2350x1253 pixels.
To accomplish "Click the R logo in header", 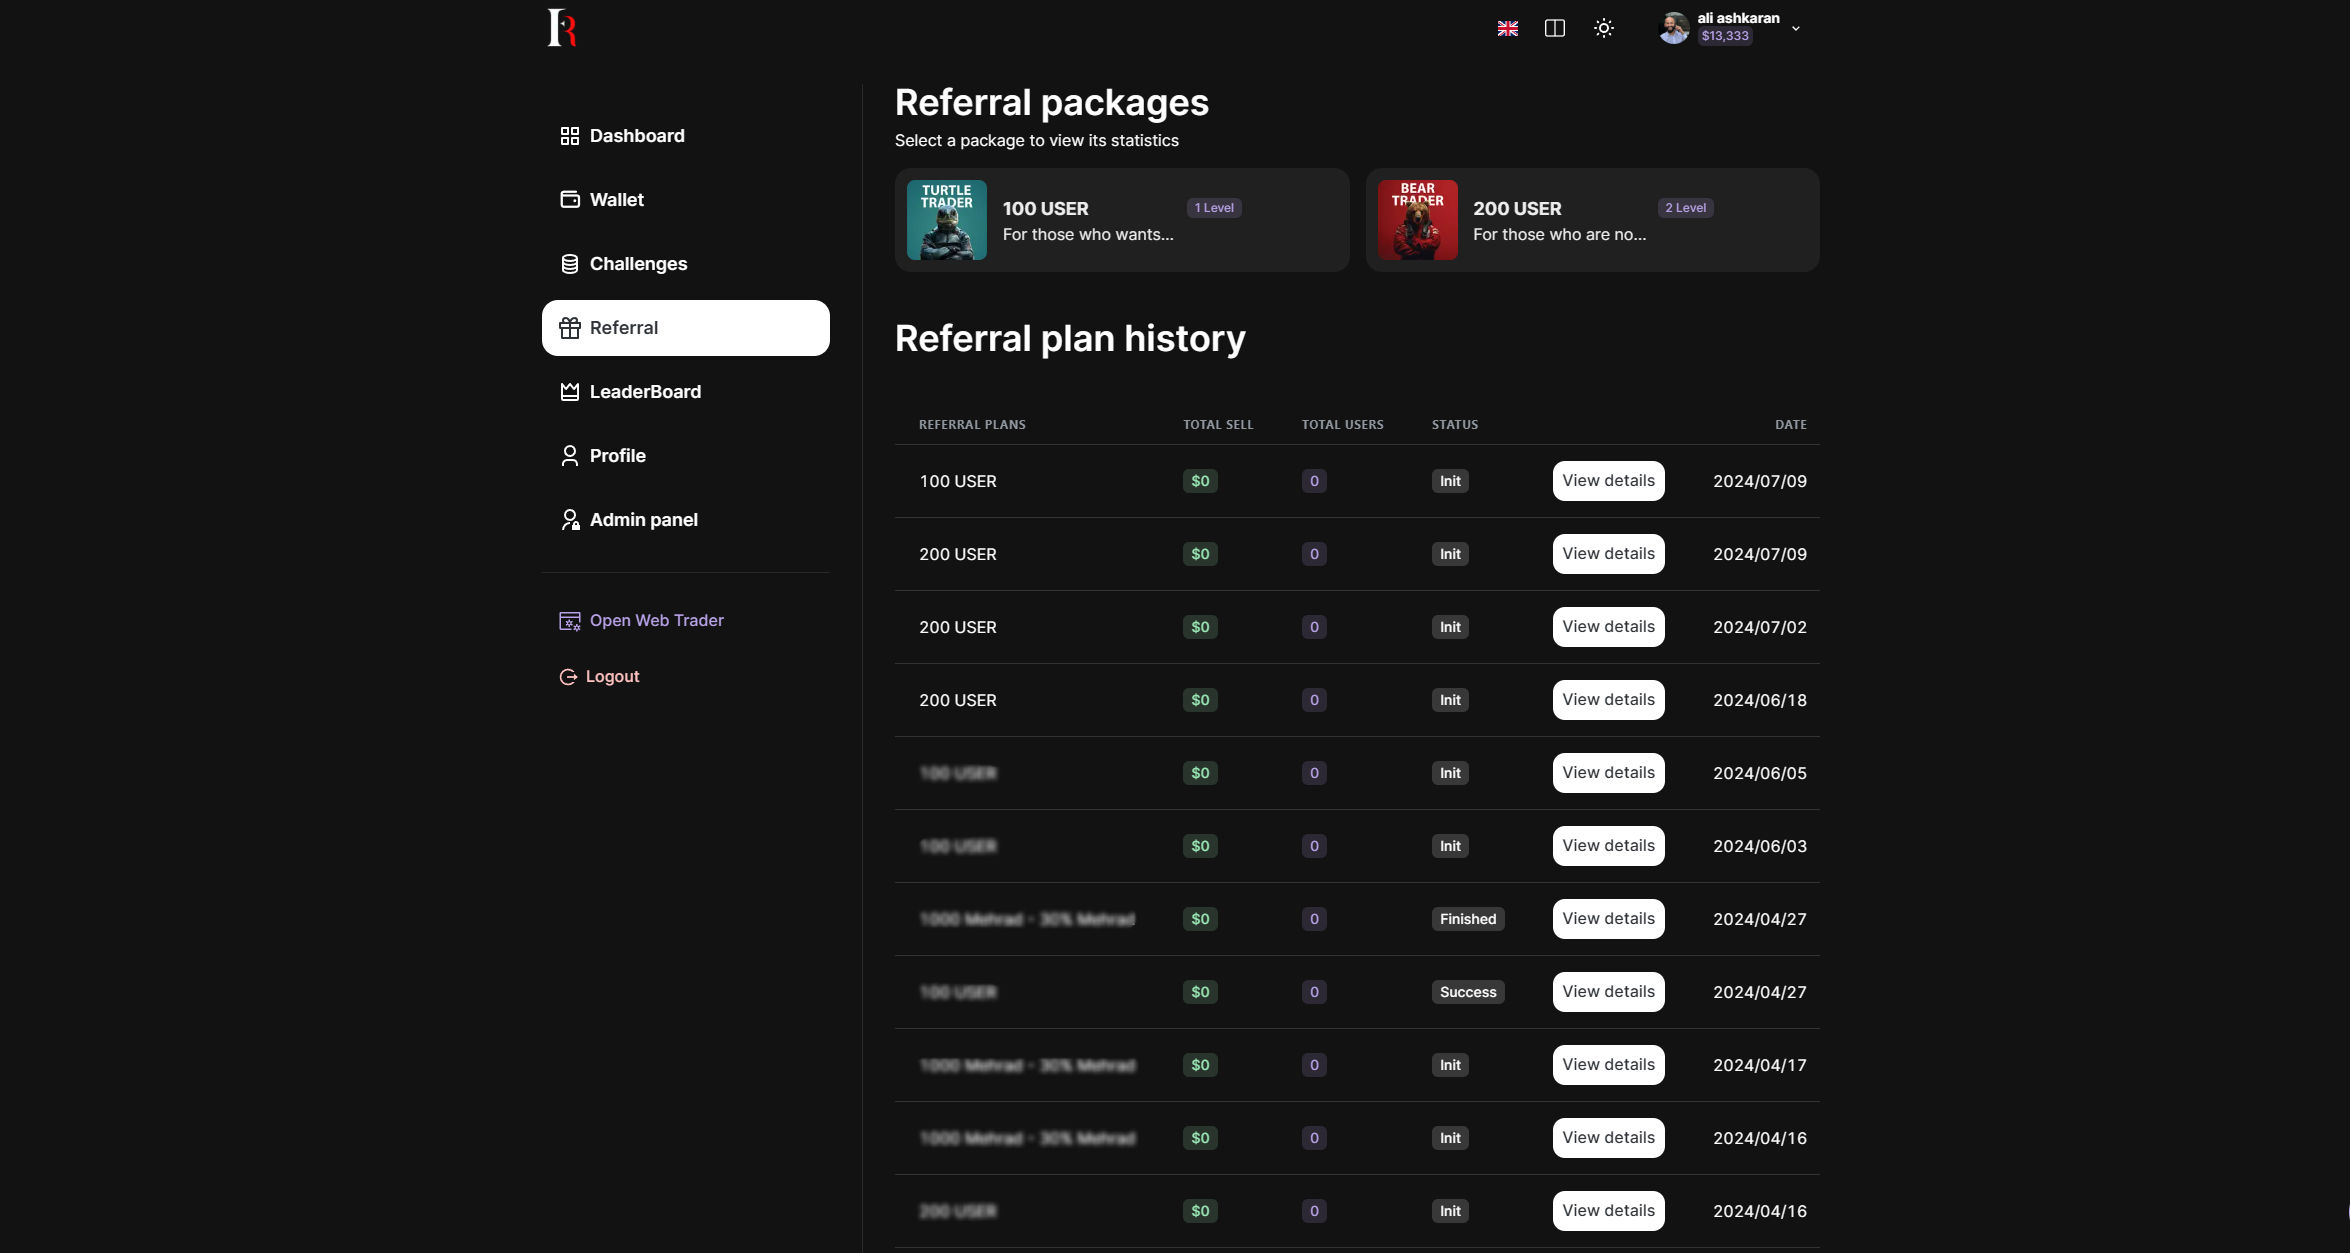I will click(x=562, y=28).
